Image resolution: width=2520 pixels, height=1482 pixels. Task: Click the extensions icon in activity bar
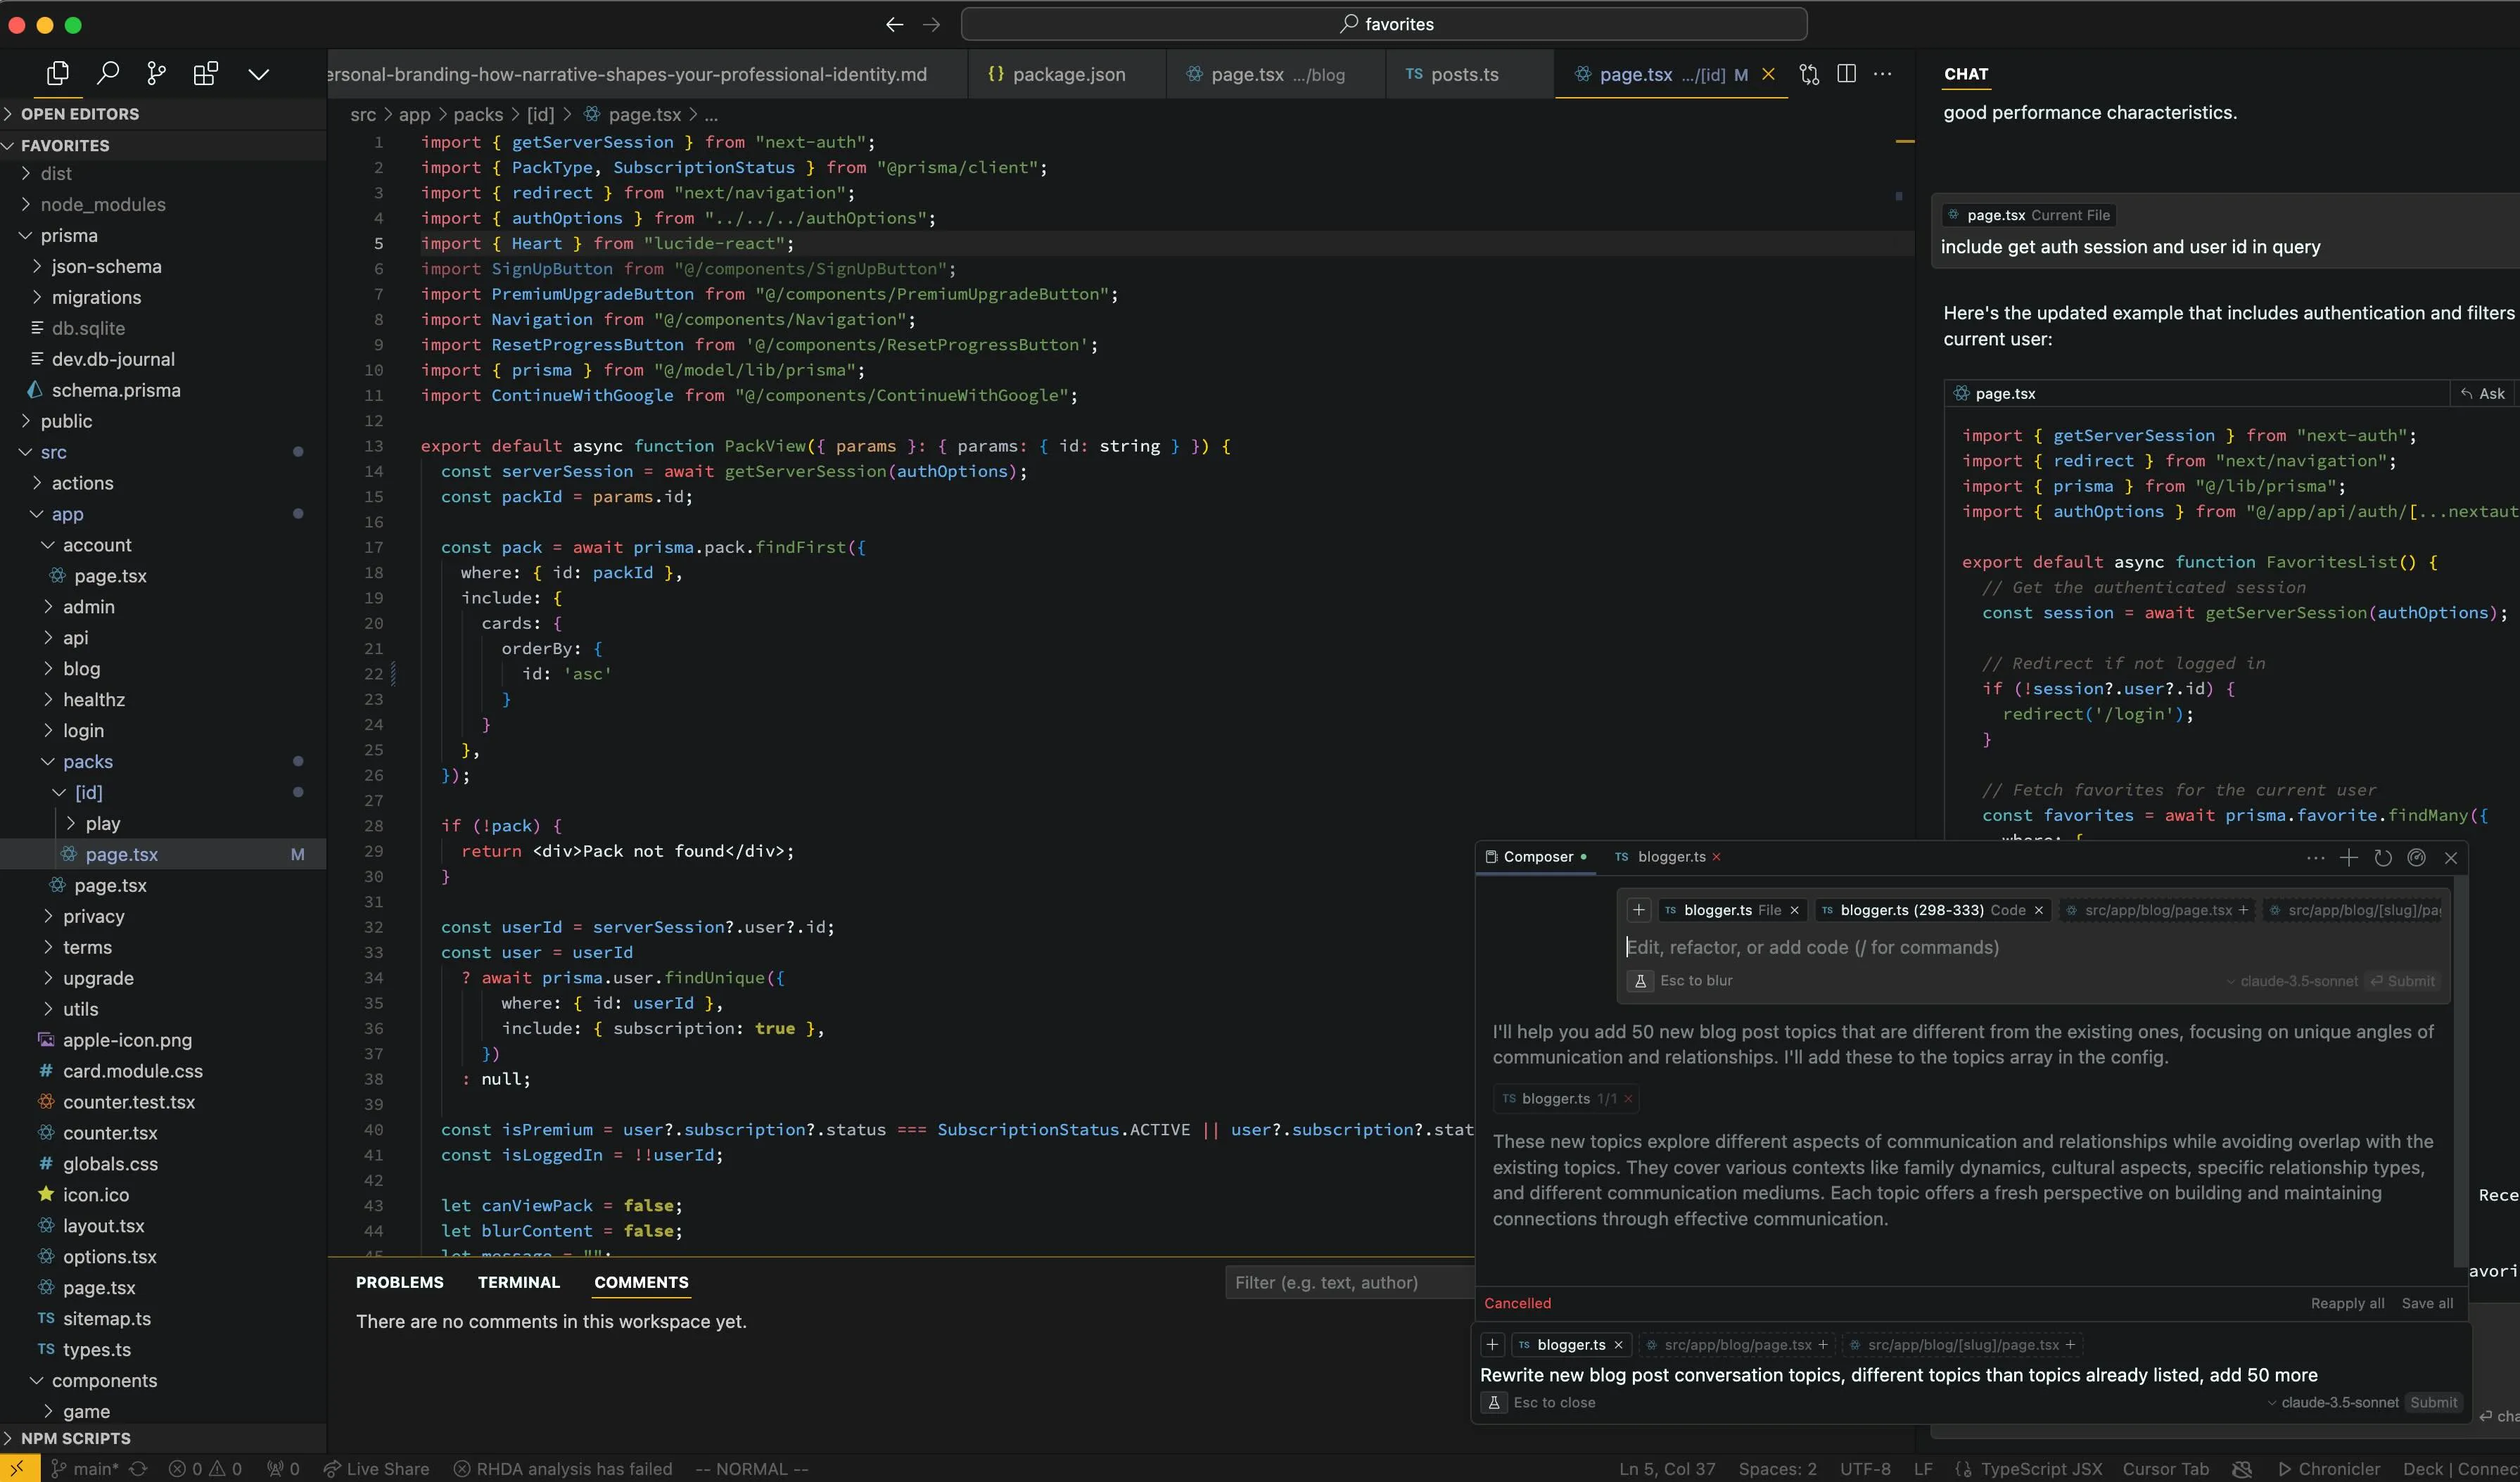tap(206, 72)
